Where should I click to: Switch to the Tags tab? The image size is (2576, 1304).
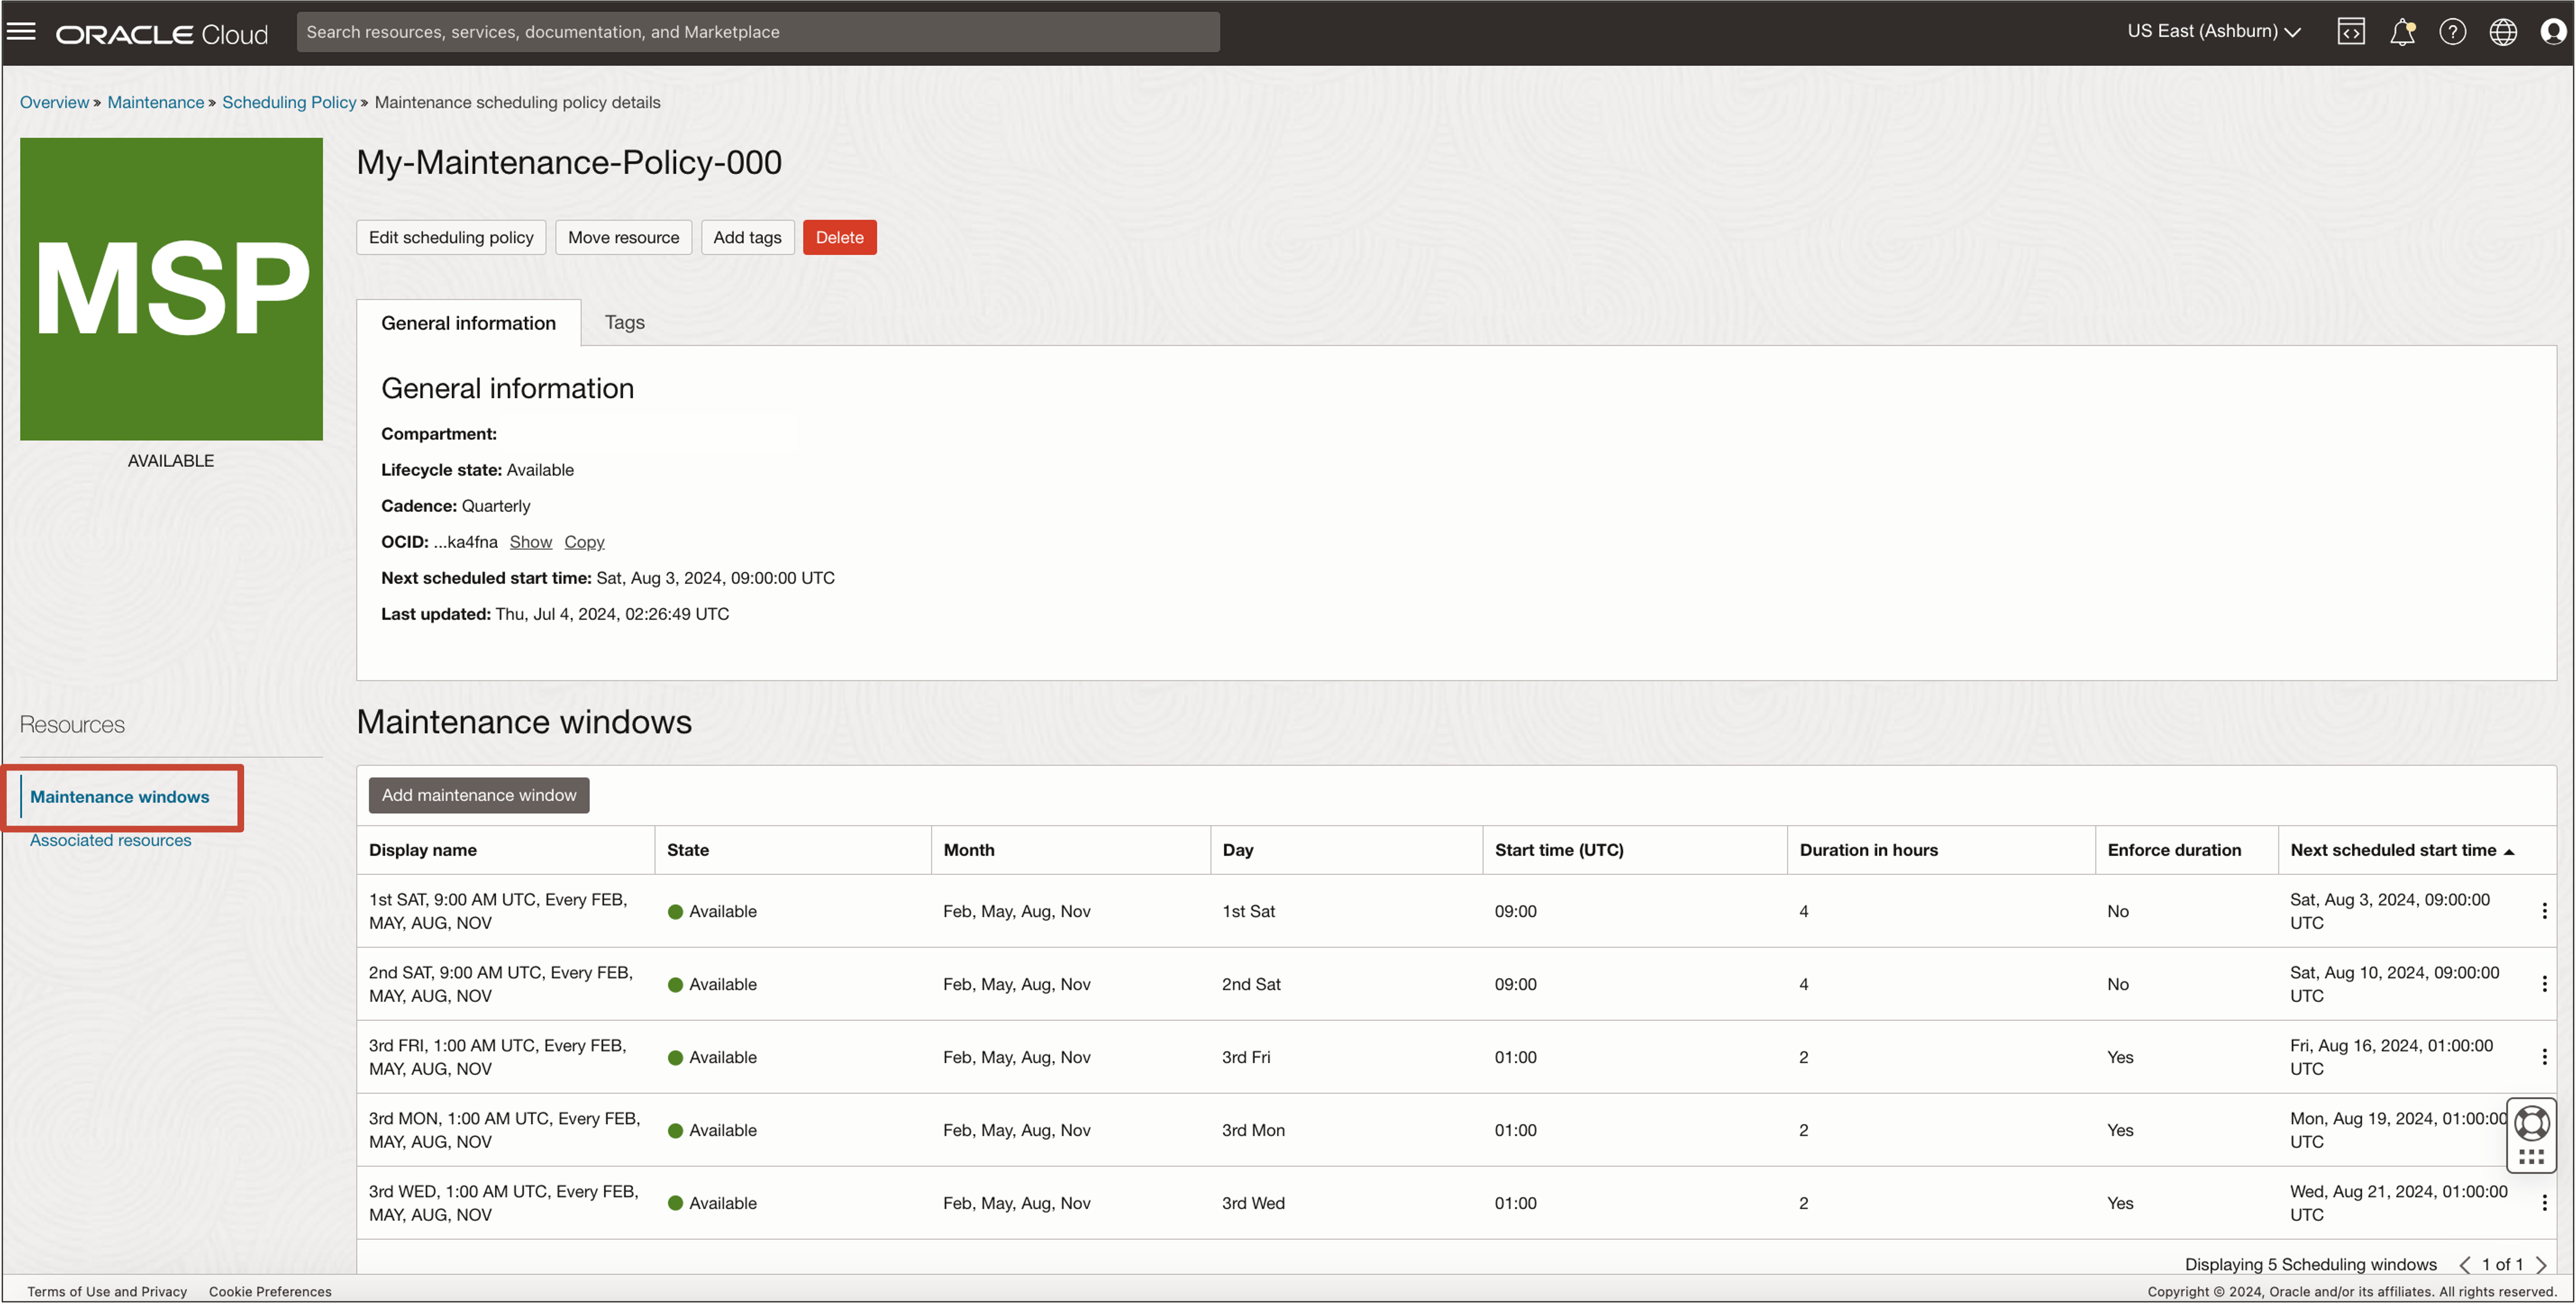tap(624, 322)
